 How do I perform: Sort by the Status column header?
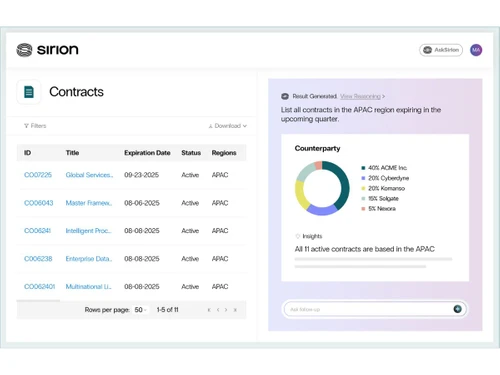coord(191,153)
